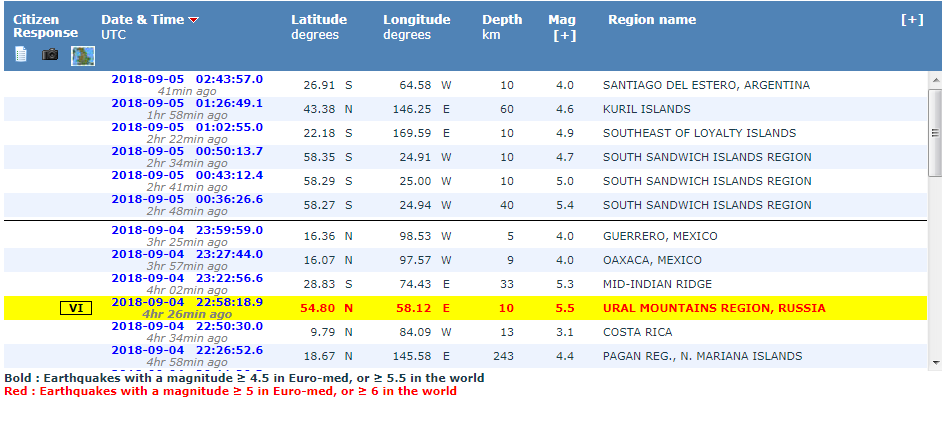This screenshot has height=445, width=942.
Task: Toggle the red sort arrow beside Date & Time
Action: pos(193,20)
